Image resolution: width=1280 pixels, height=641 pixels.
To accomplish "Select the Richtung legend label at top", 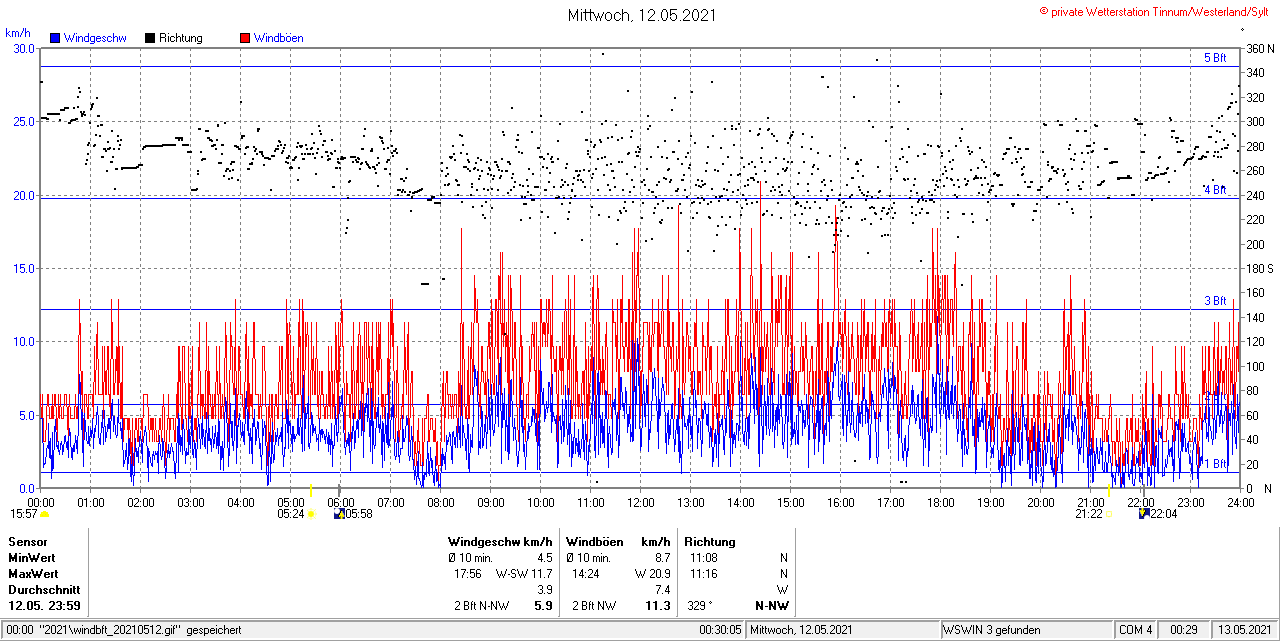I will coord(181,38).
